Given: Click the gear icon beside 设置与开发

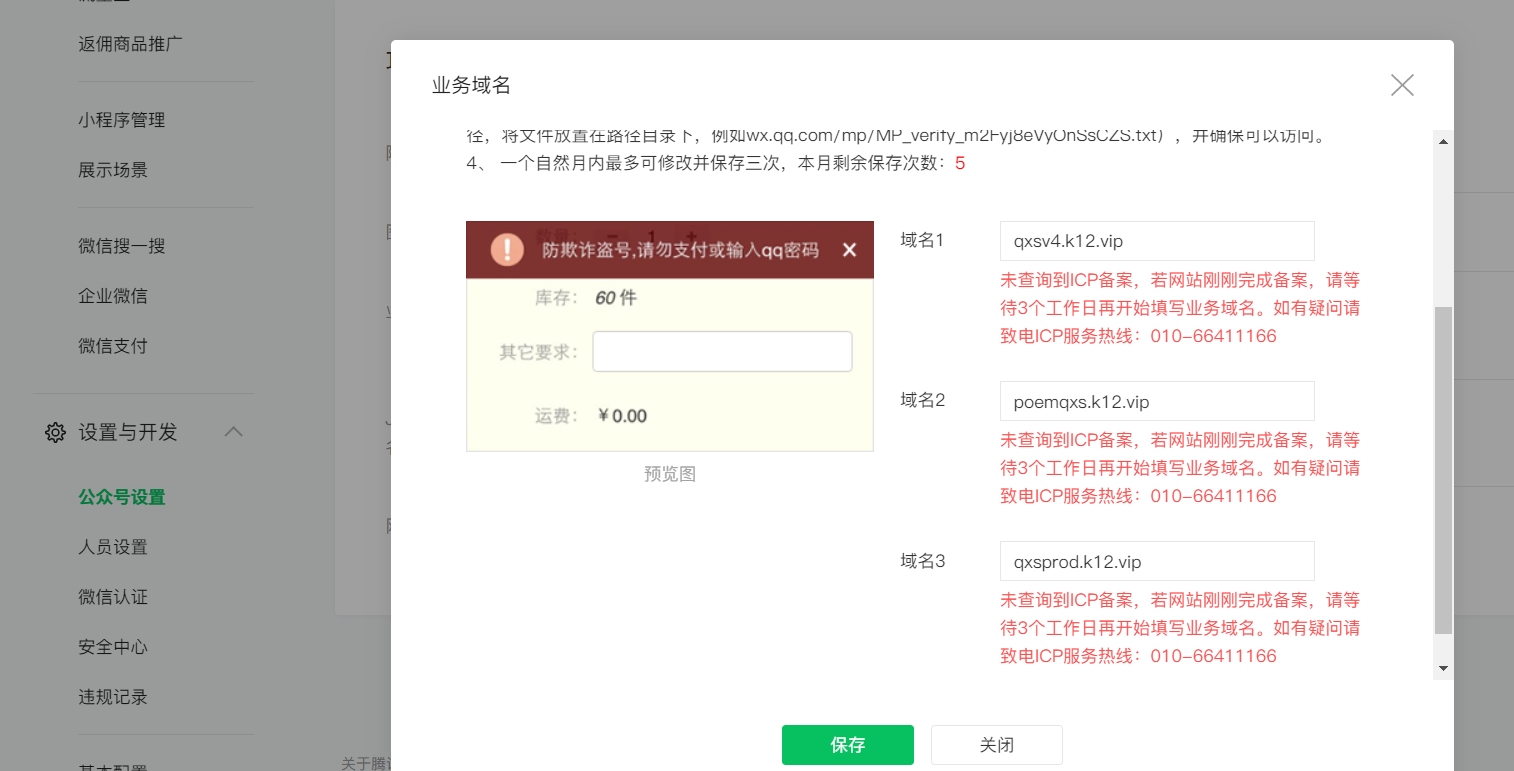Looking at the screenshot, I should [56, 433].
